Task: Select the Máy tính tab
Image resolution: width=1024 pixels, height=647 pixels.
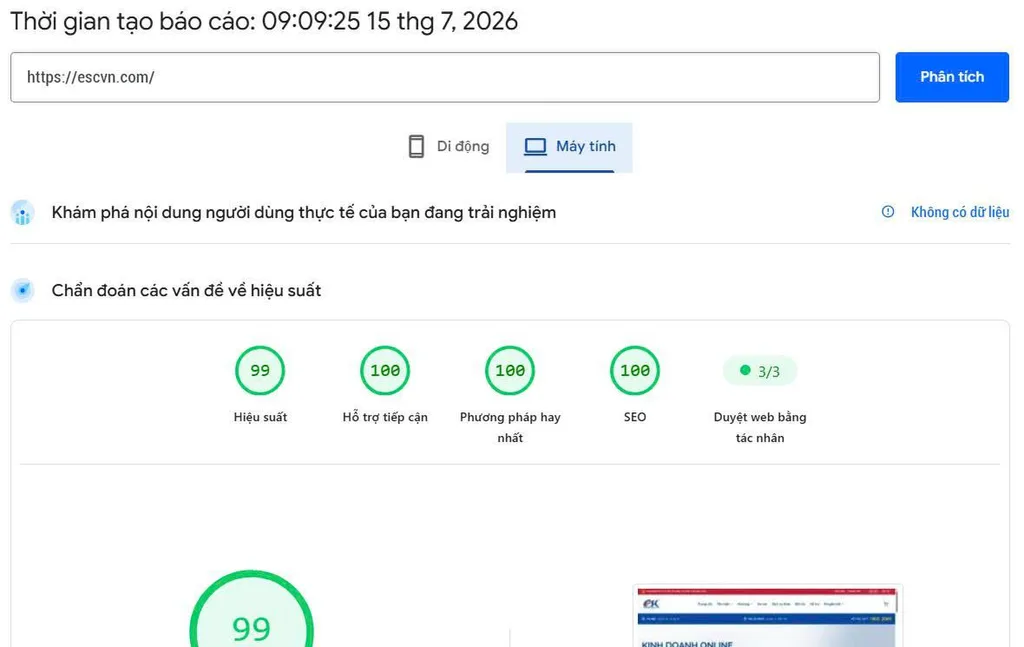Action: tap(569, 146)
